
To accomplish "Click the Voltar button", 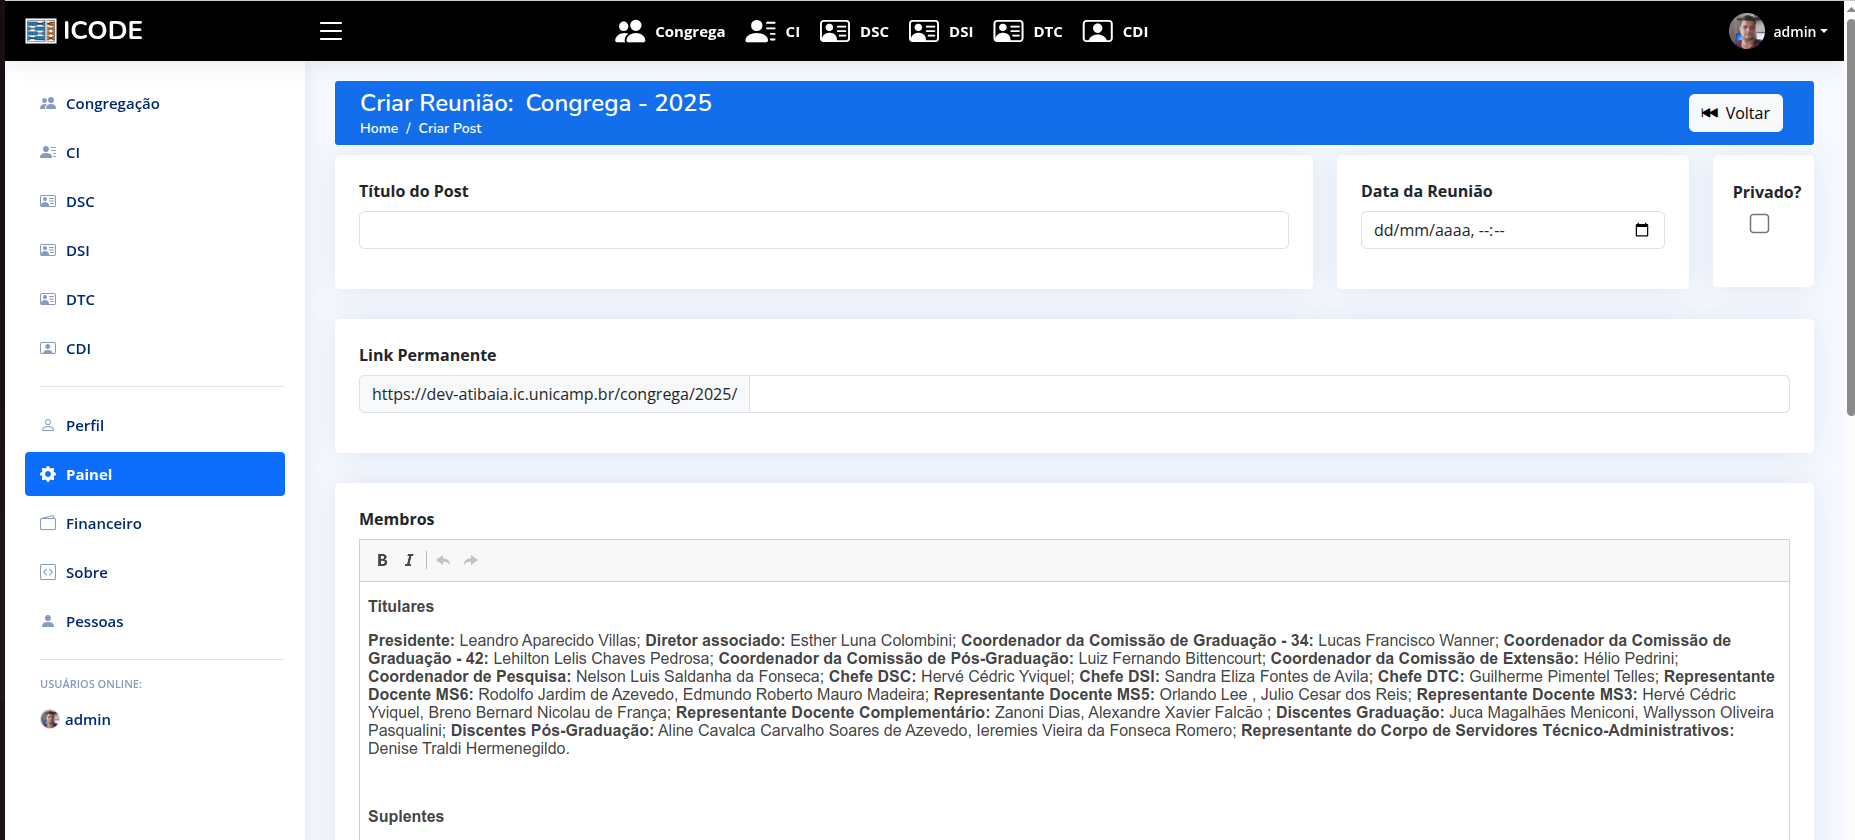I will point(1735,113).
